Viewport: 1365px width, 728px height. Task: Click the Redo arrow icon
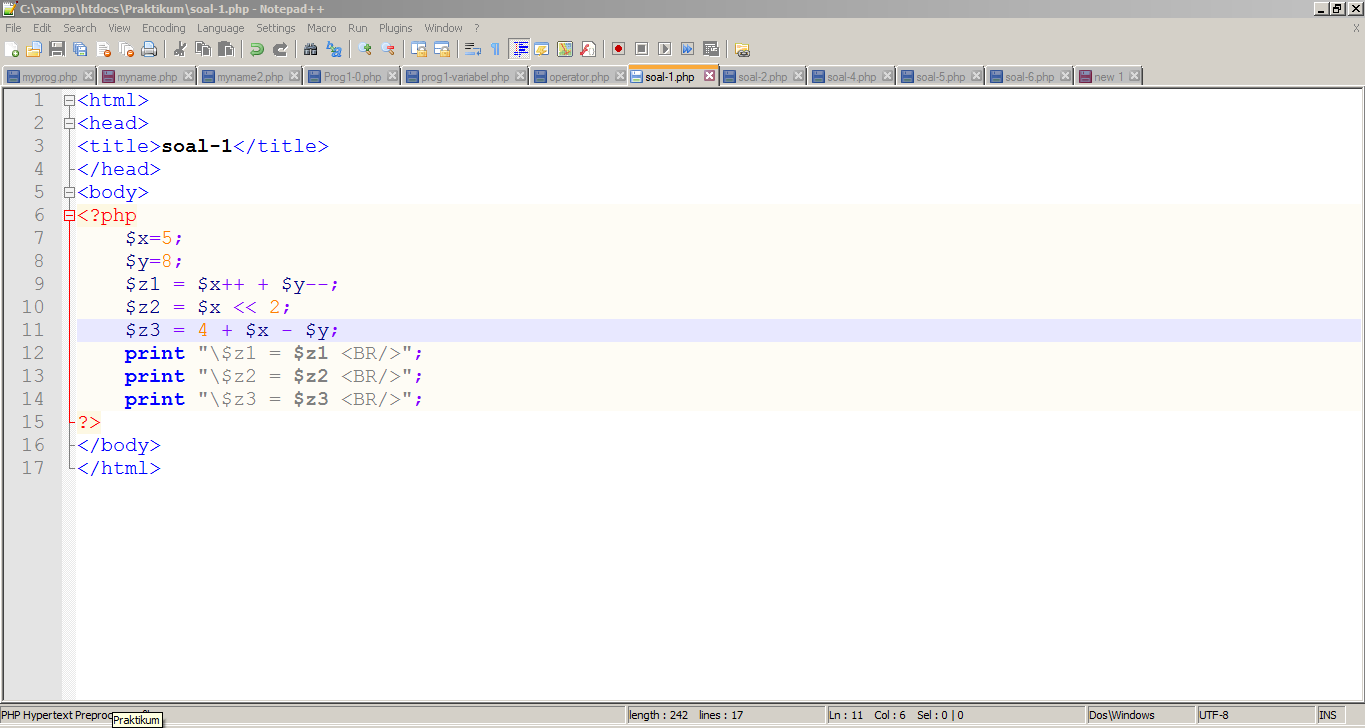click(x=280, y=49)
